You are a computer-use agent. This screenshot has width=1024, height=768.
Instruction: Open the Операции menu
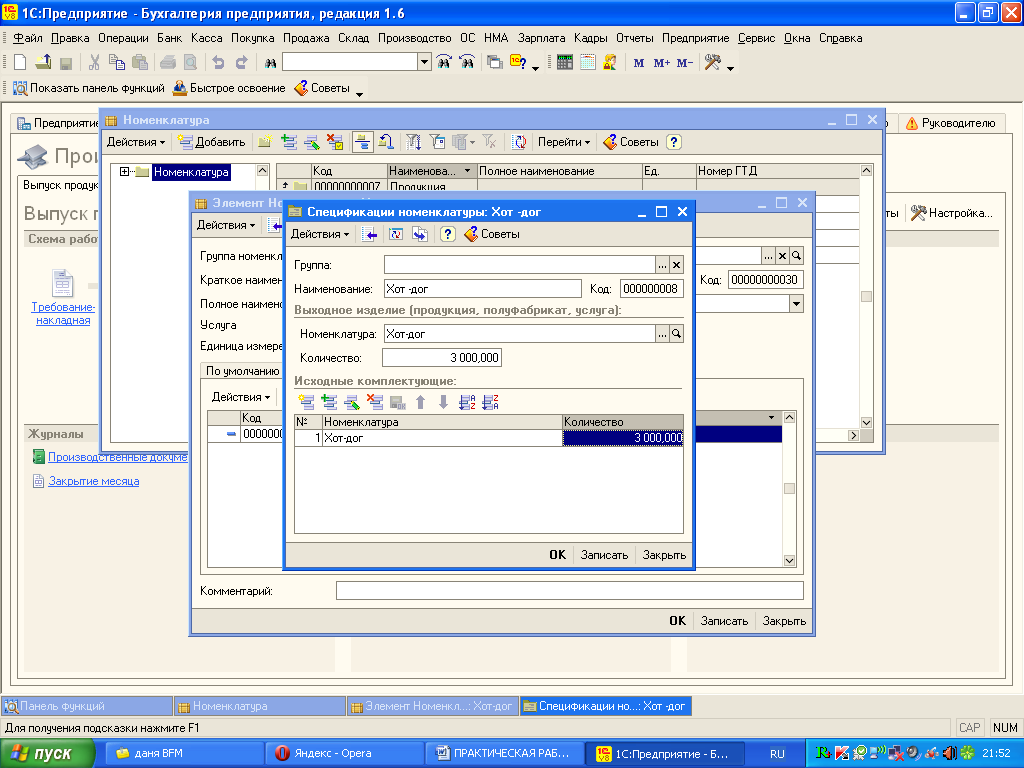(x=123, y=38)
